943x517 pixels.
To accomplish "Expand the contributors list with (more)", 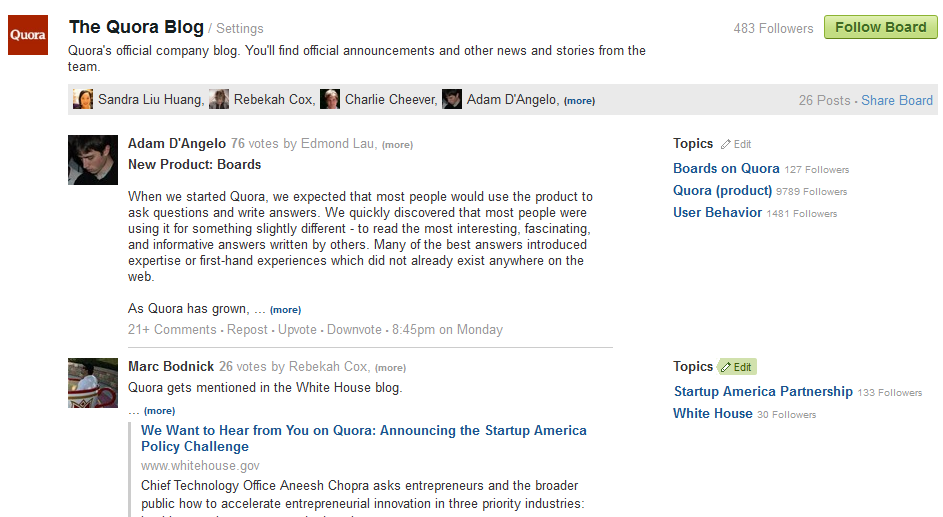I will [x=579, y=101].
